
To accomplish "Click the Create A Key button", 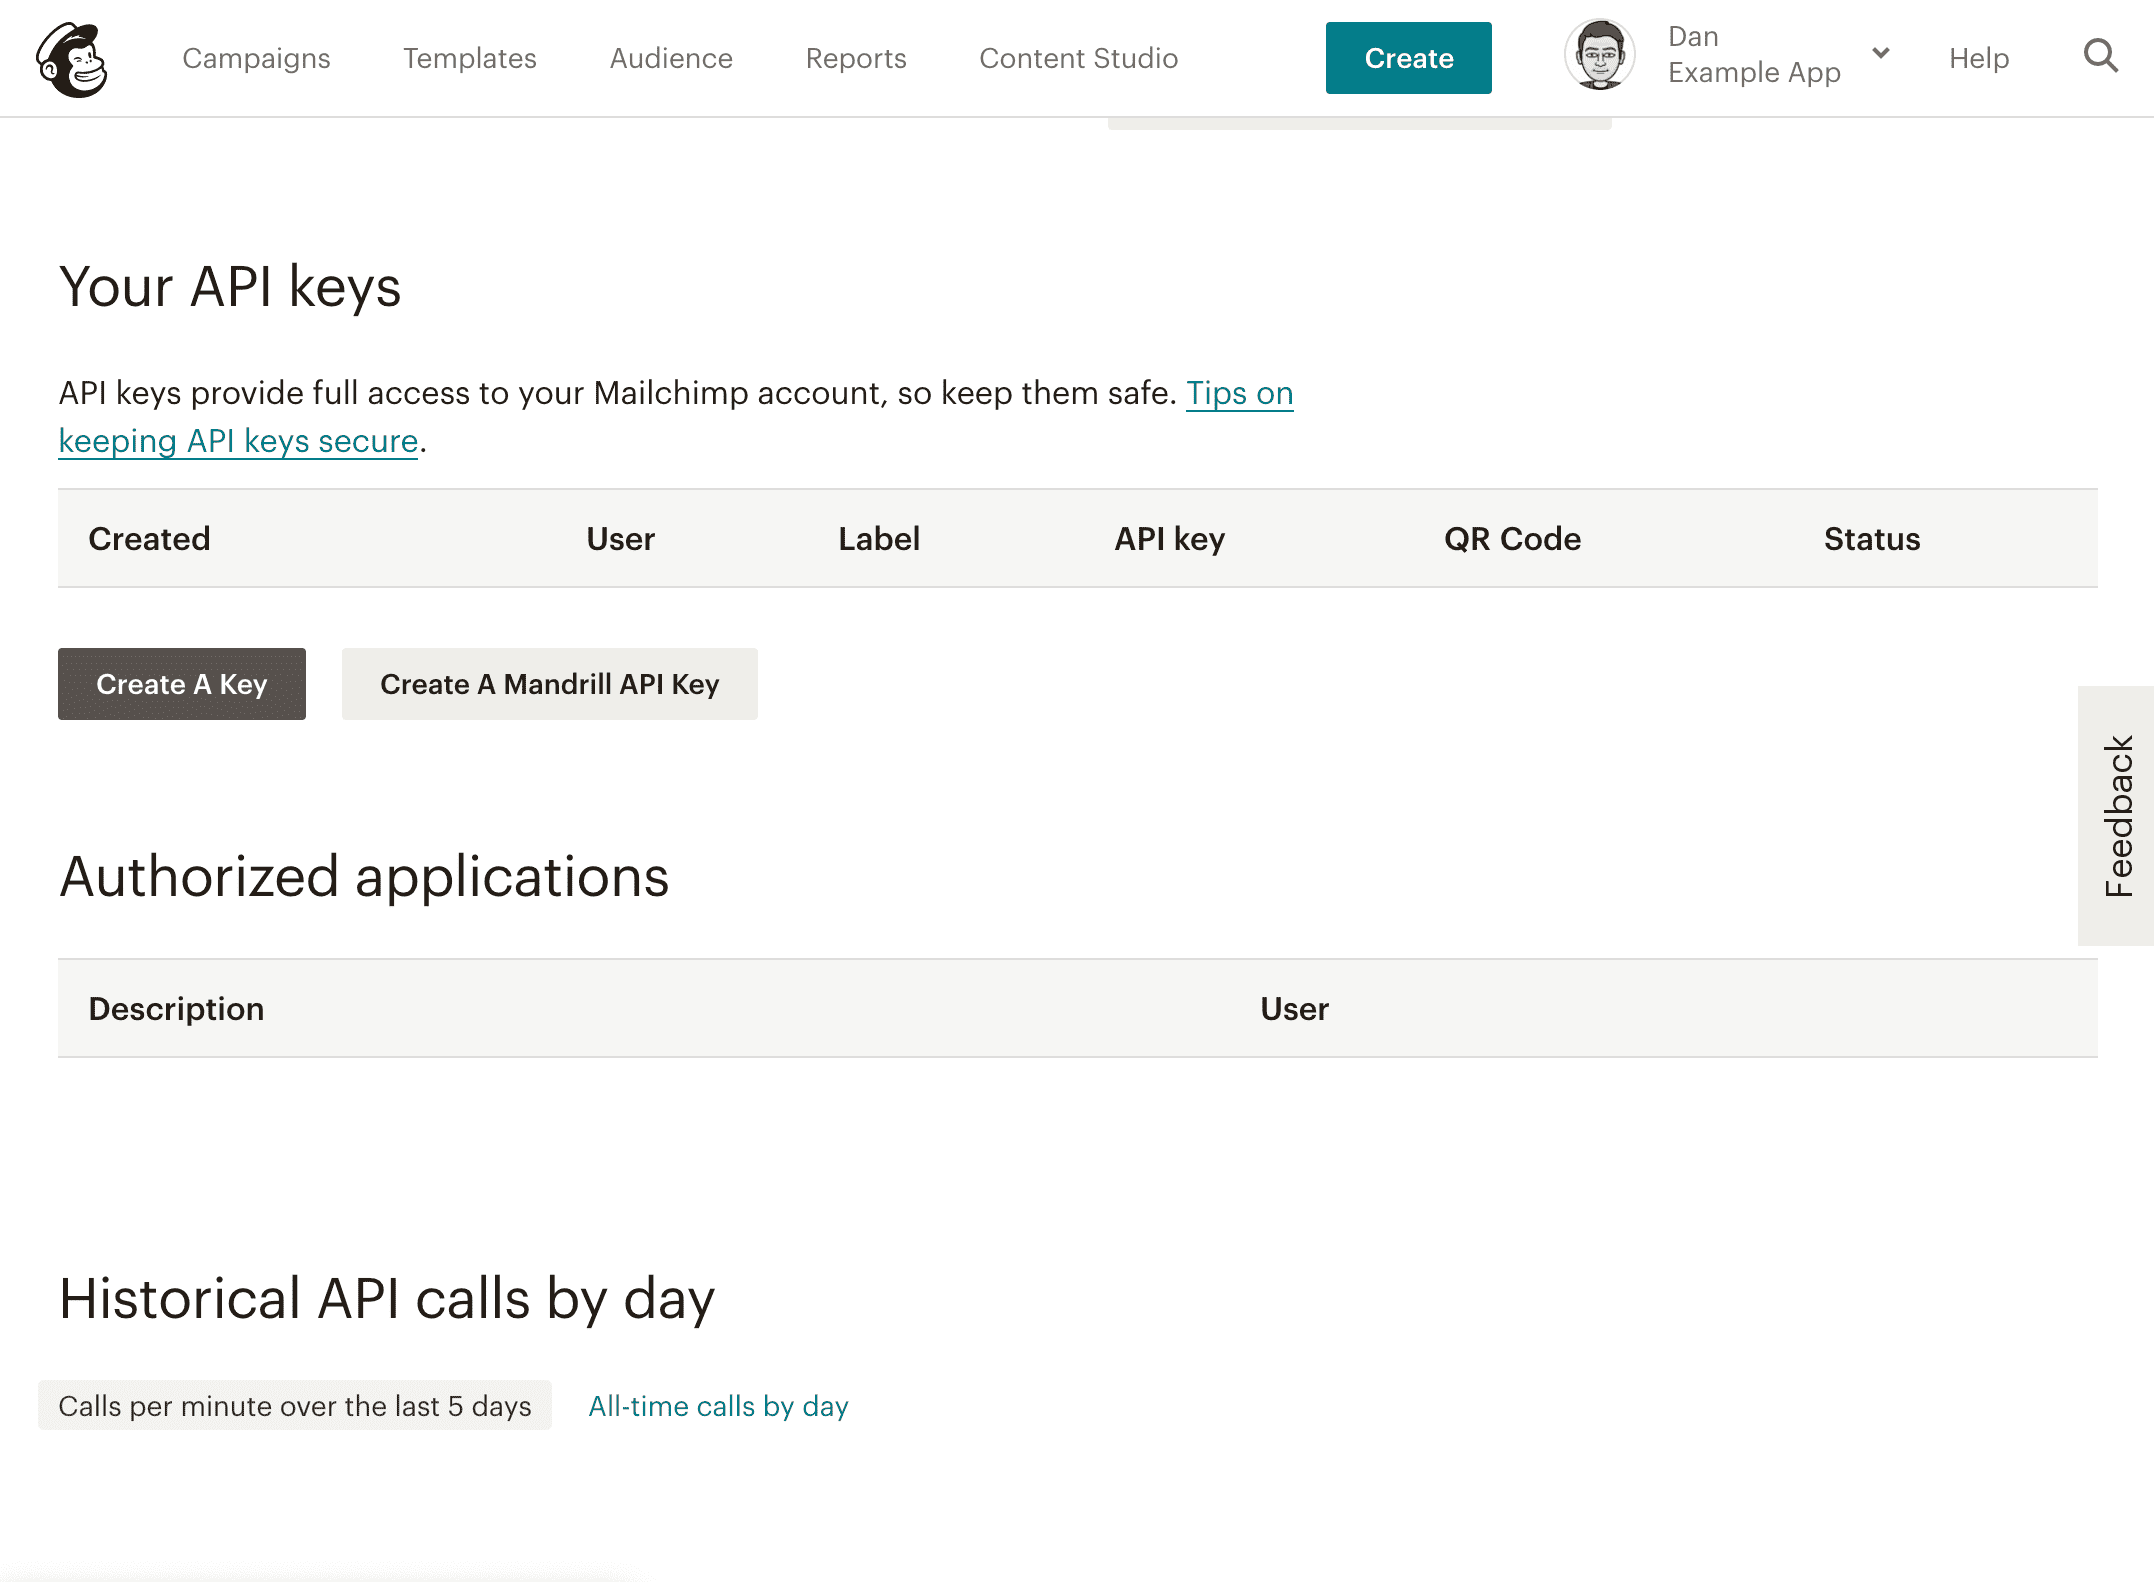I will tap(181, 684).
